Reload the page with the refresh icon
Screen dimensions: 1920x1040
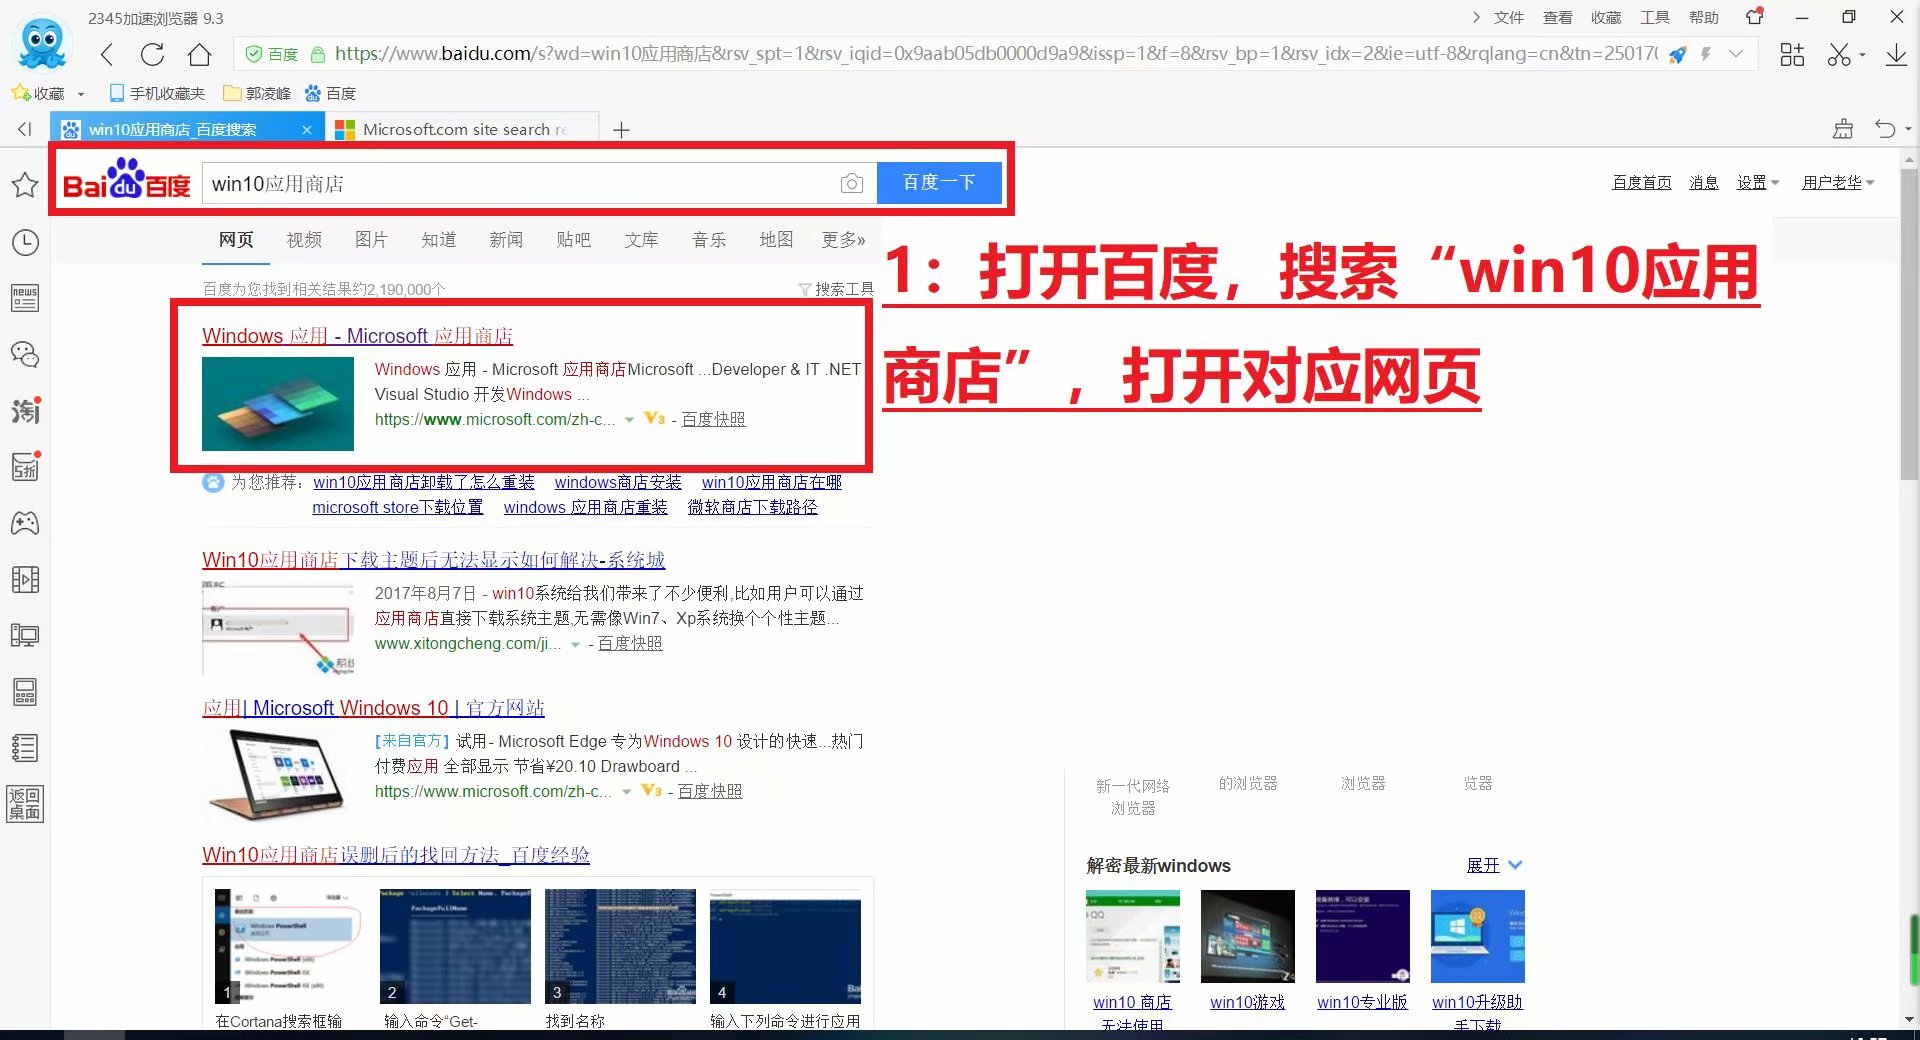[x=152, y=55]
